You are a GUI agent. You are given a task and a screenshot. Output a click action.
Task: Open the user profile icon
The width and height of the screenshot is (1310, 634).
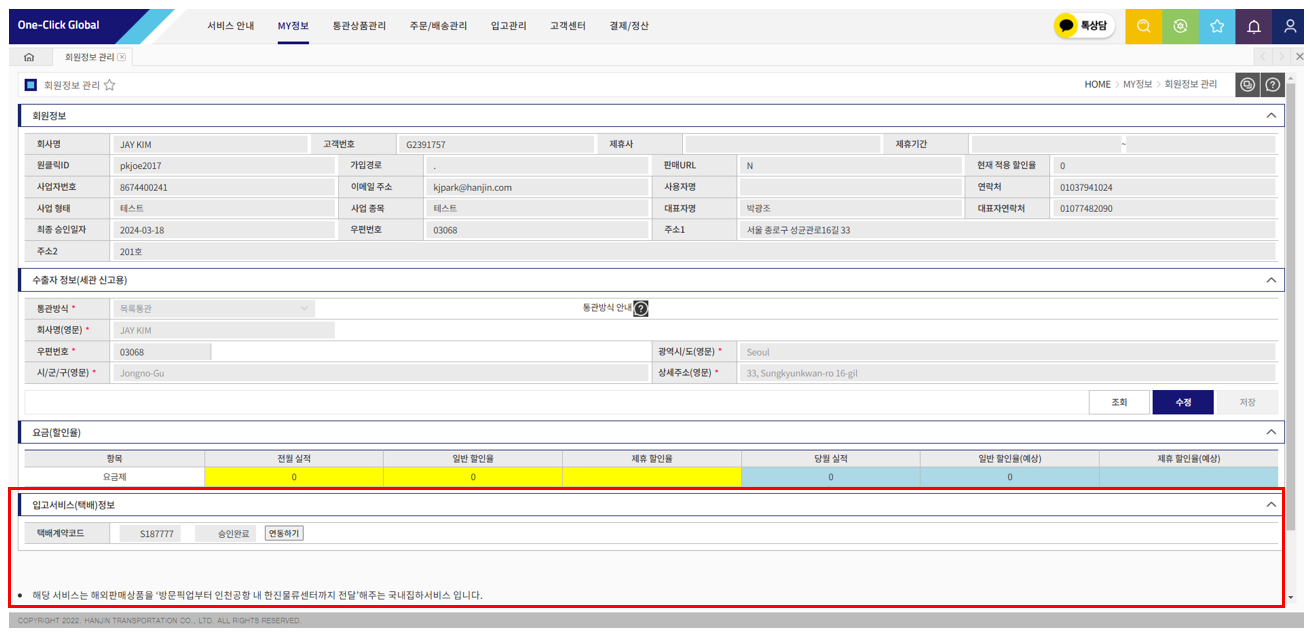[1290, 26]
